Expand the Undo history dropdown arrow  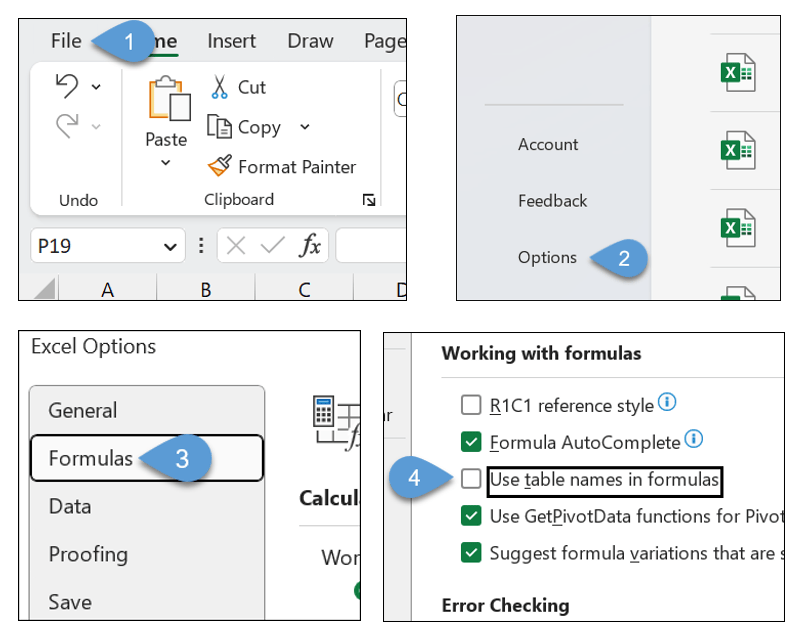pyautogui.click(x=96, y=88)
